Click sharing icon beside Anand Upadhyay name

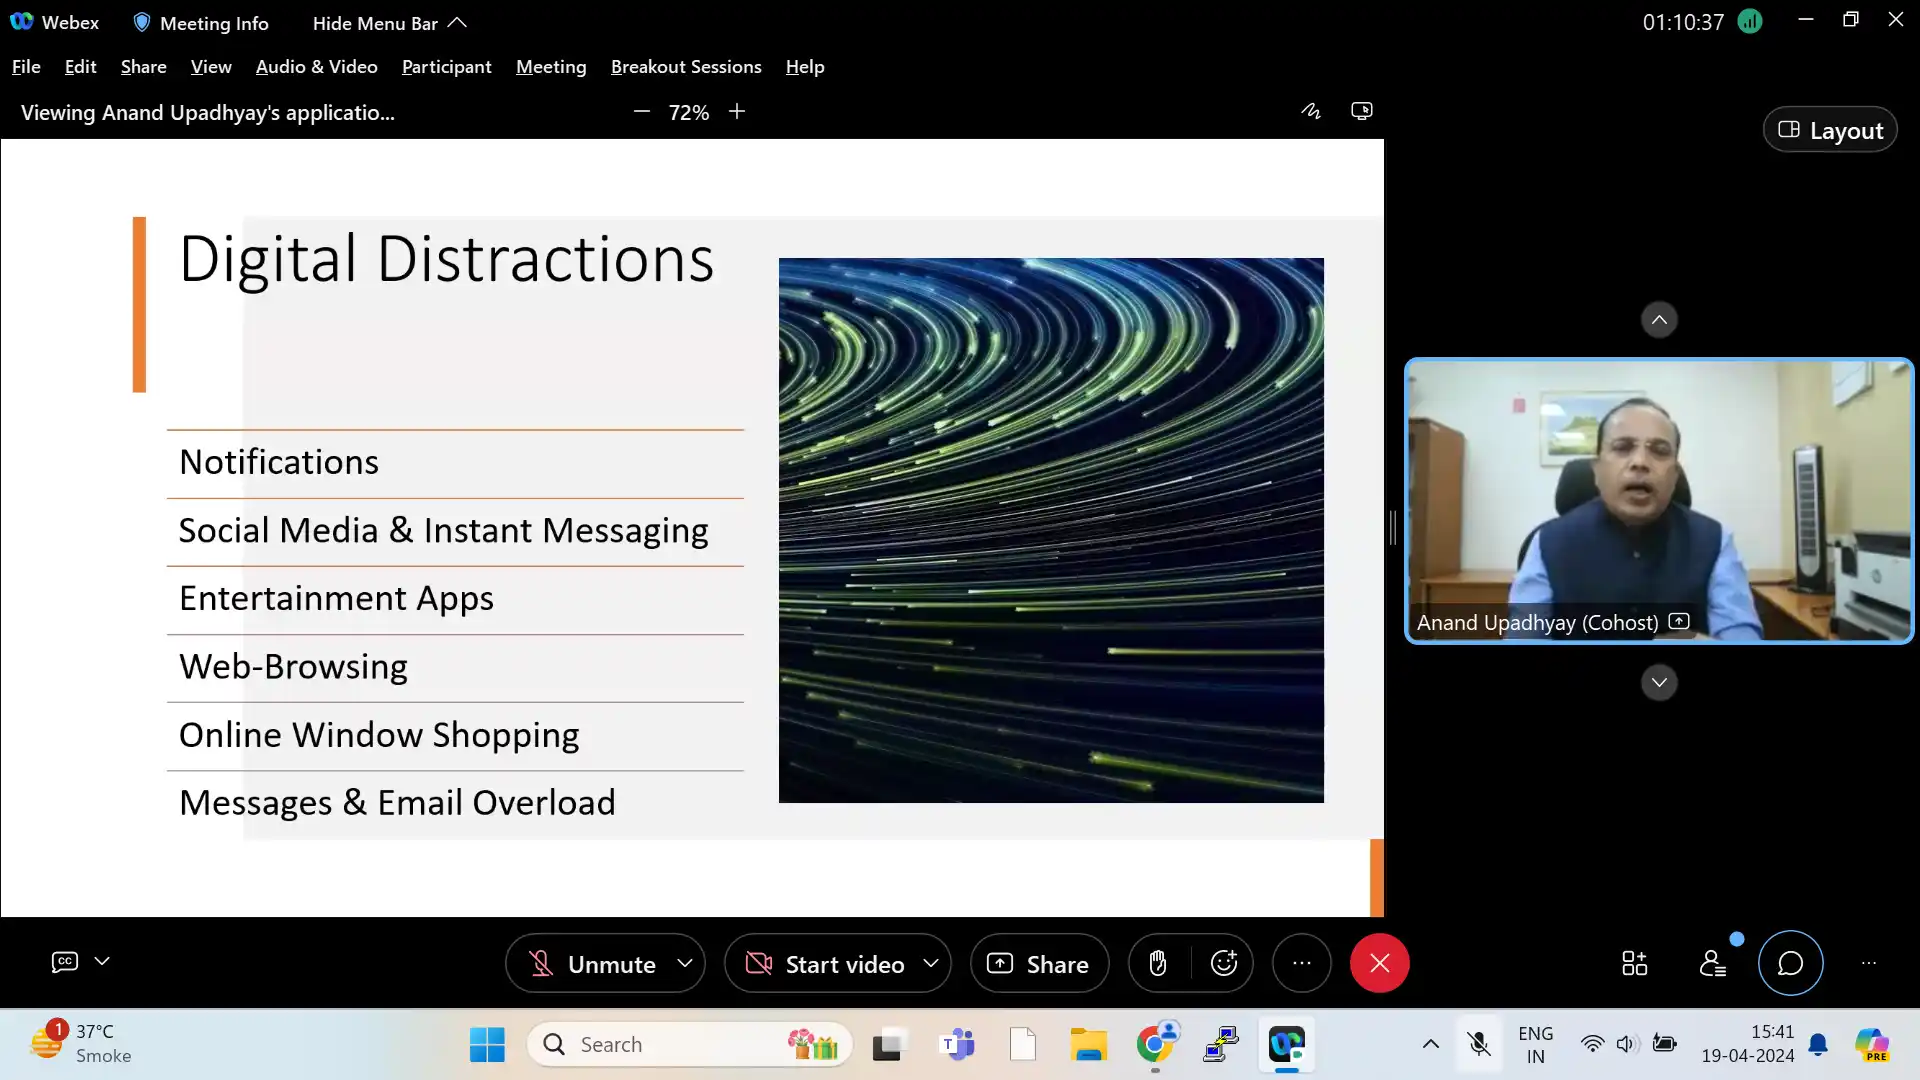(x=1680, y=621)
